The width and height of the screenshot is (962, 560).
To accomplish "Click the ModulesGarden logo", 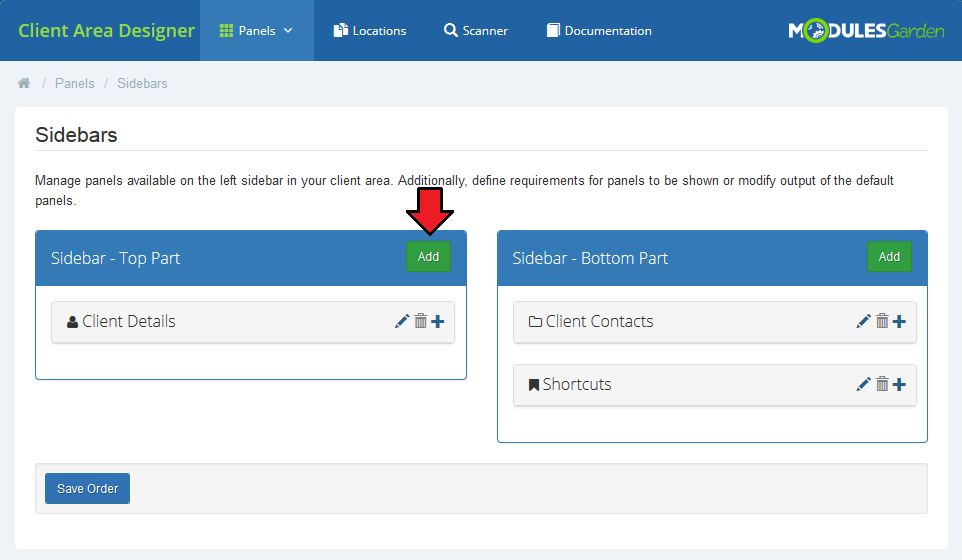I will (866, 31).
